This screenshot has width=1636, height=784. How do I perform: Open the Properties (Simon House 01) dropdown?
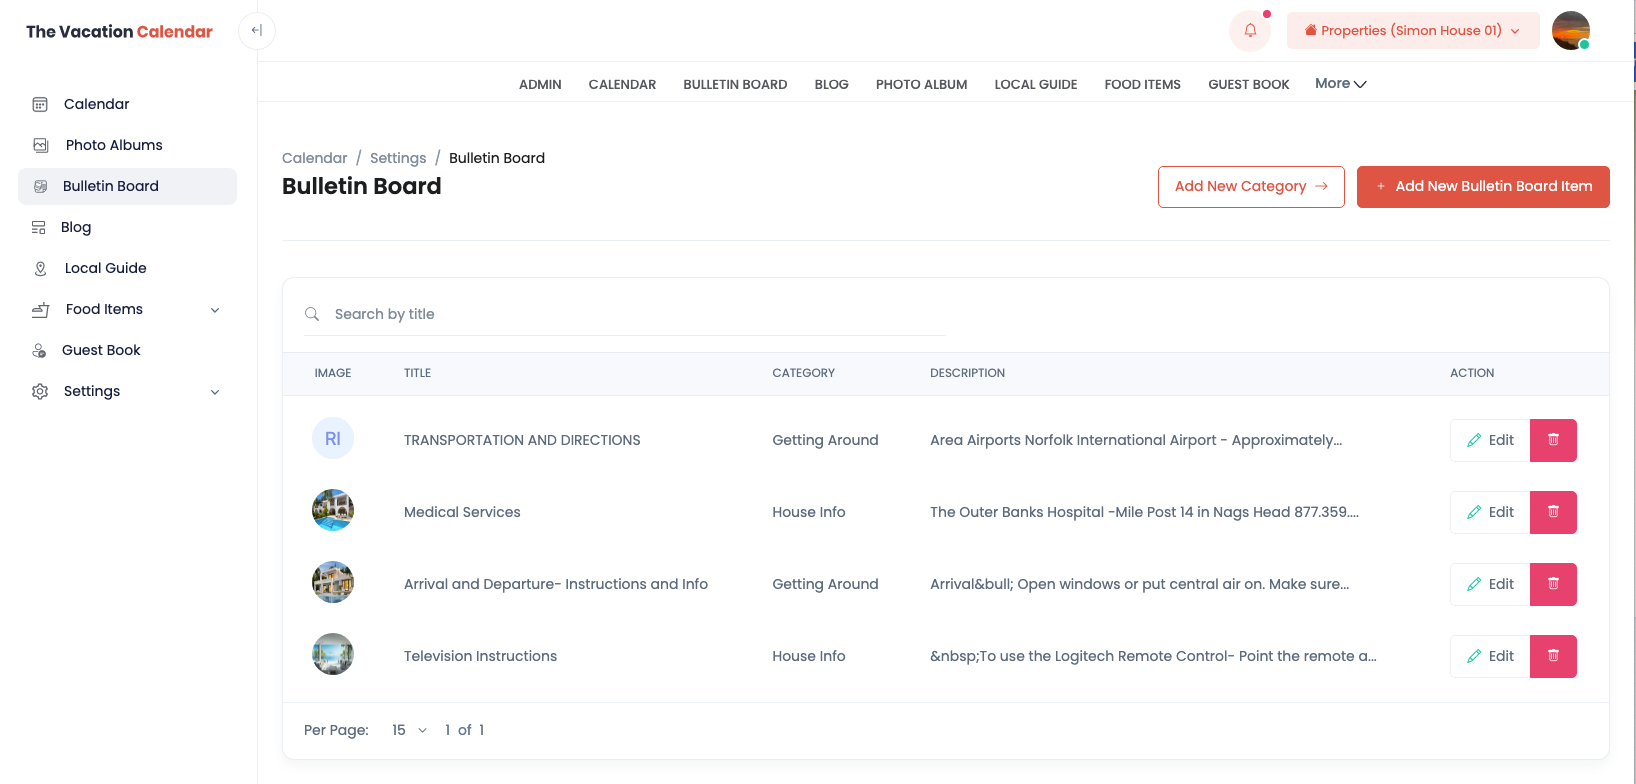pos(1412,31)
